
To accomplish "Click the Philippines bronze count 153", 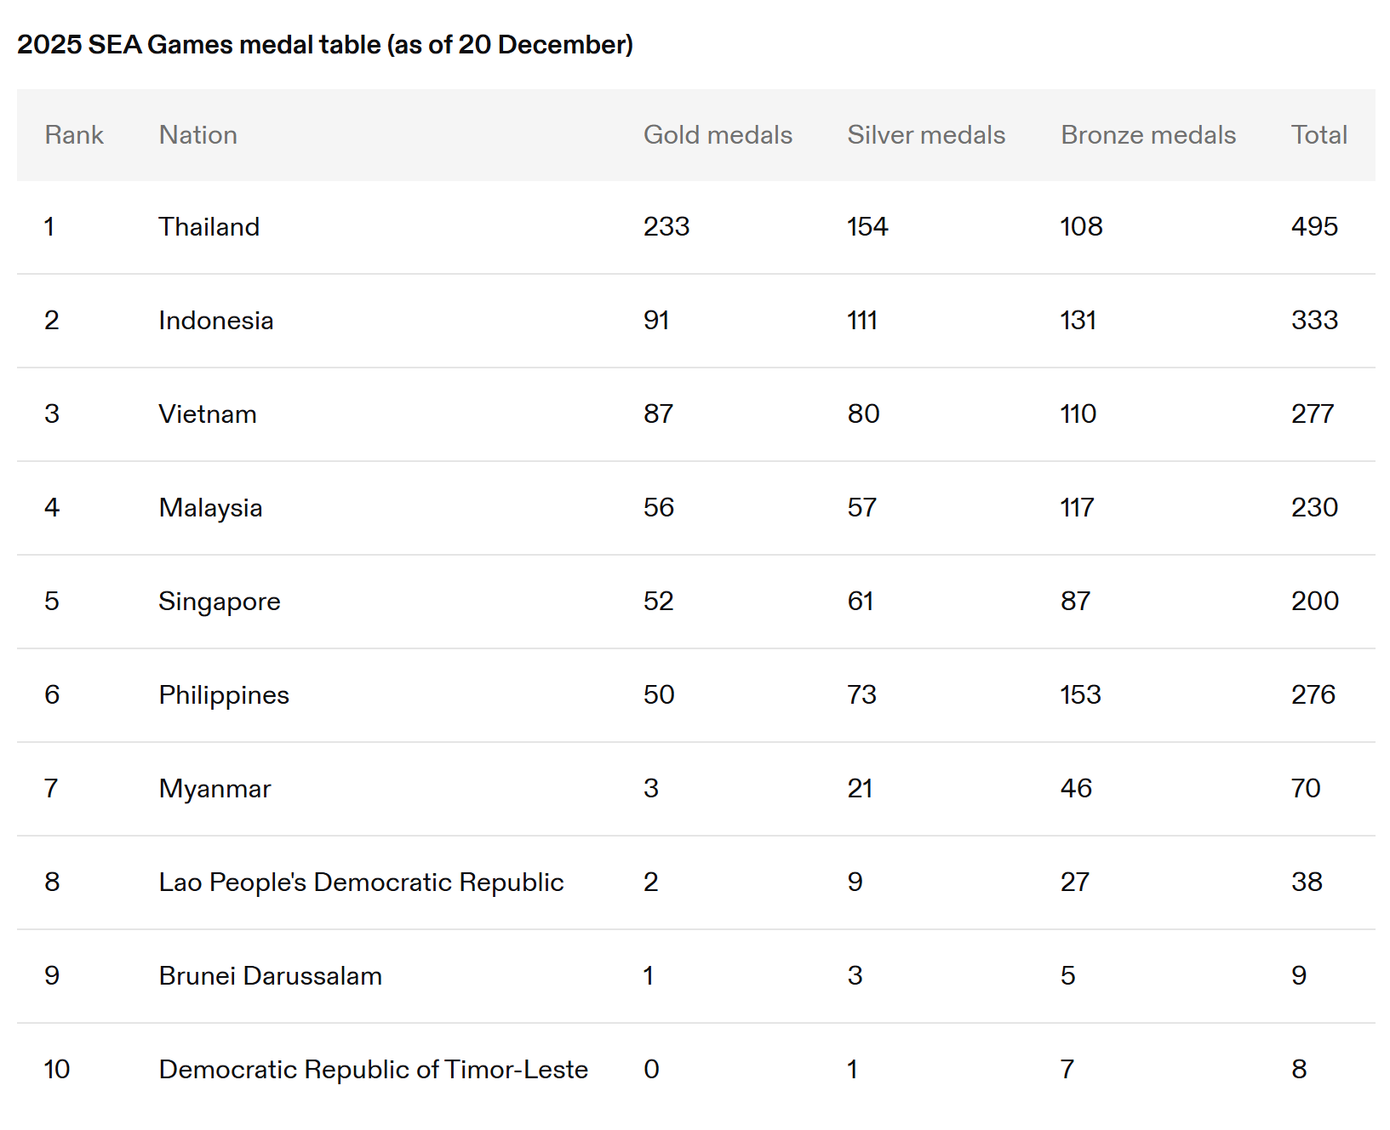I will pos(1080,695).
